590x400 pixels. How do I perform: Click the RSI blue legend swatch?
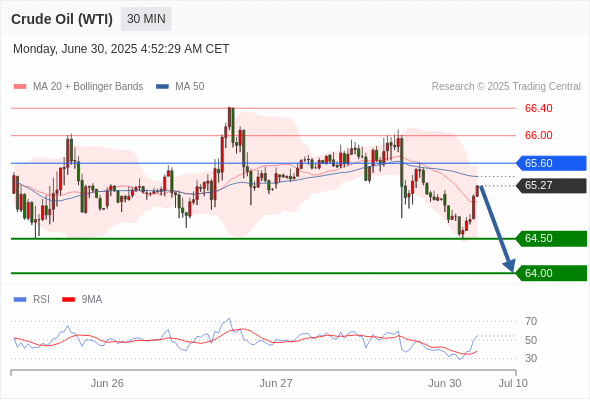[x=20, y=300]
